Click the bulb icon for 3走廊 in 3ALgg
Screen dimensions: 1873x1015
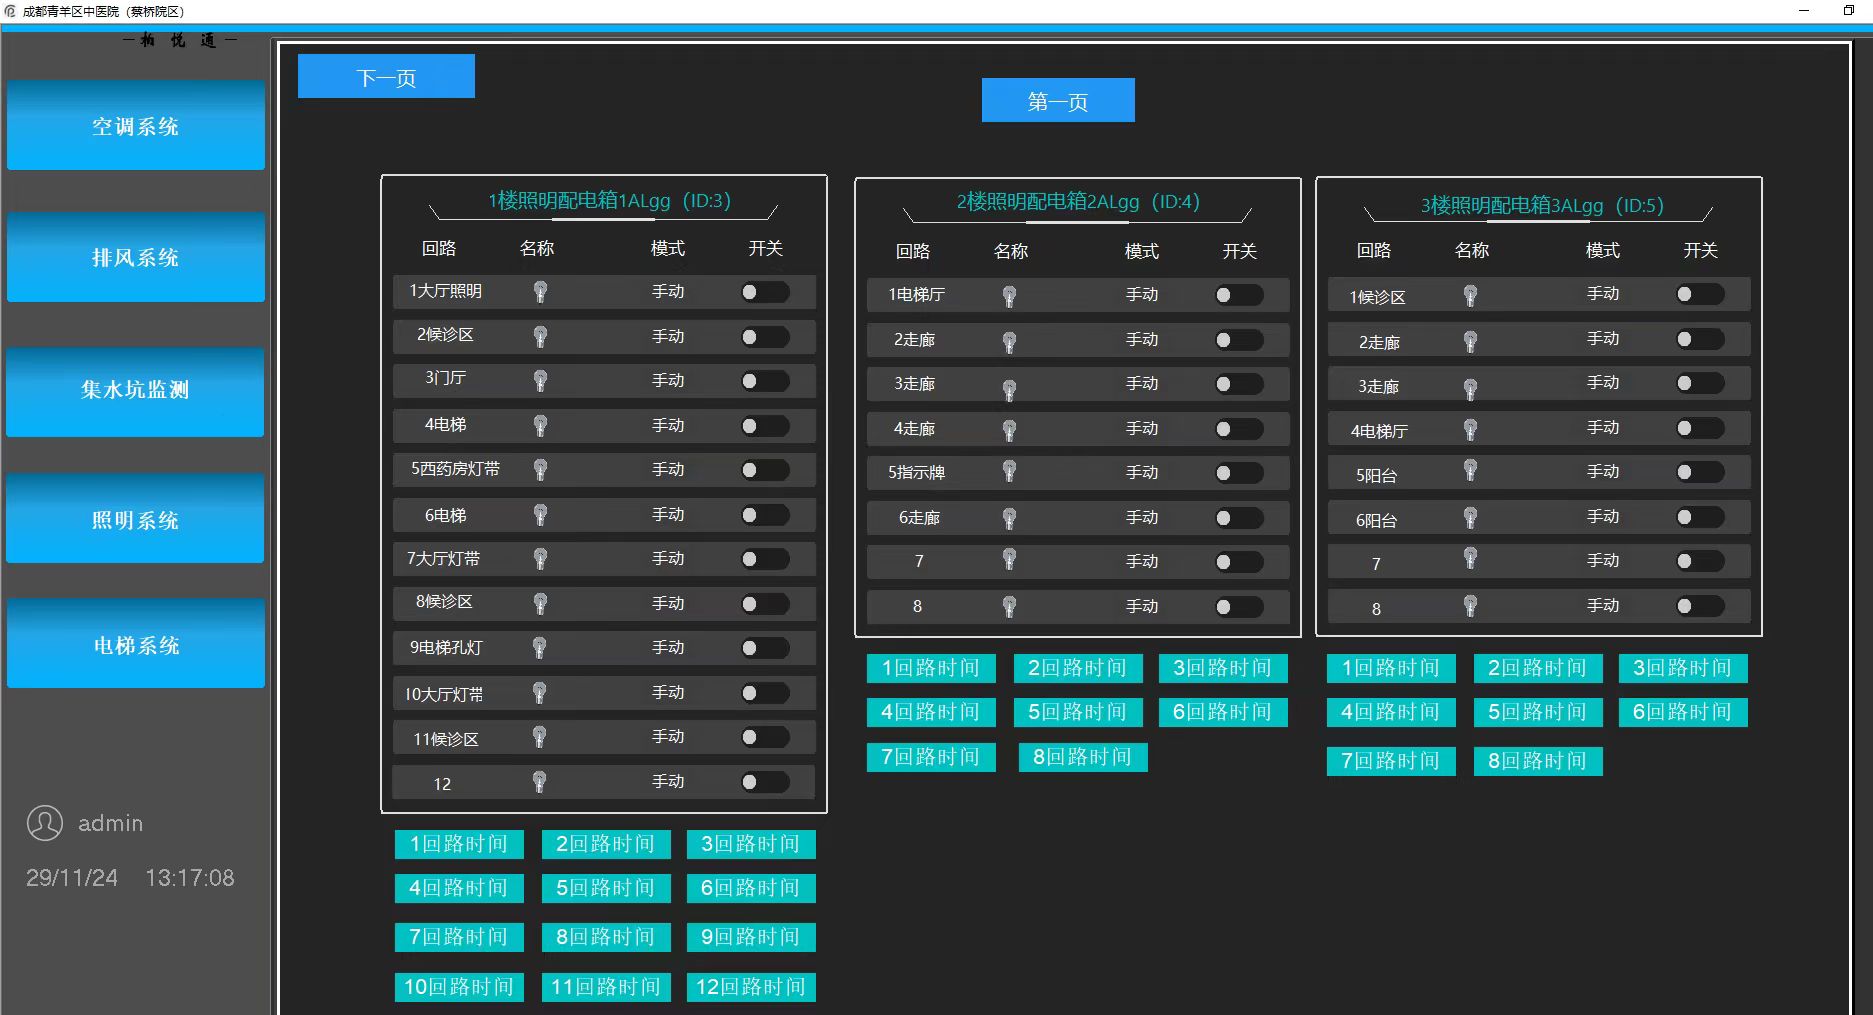pyautogui.click(x=1470, y=389)
